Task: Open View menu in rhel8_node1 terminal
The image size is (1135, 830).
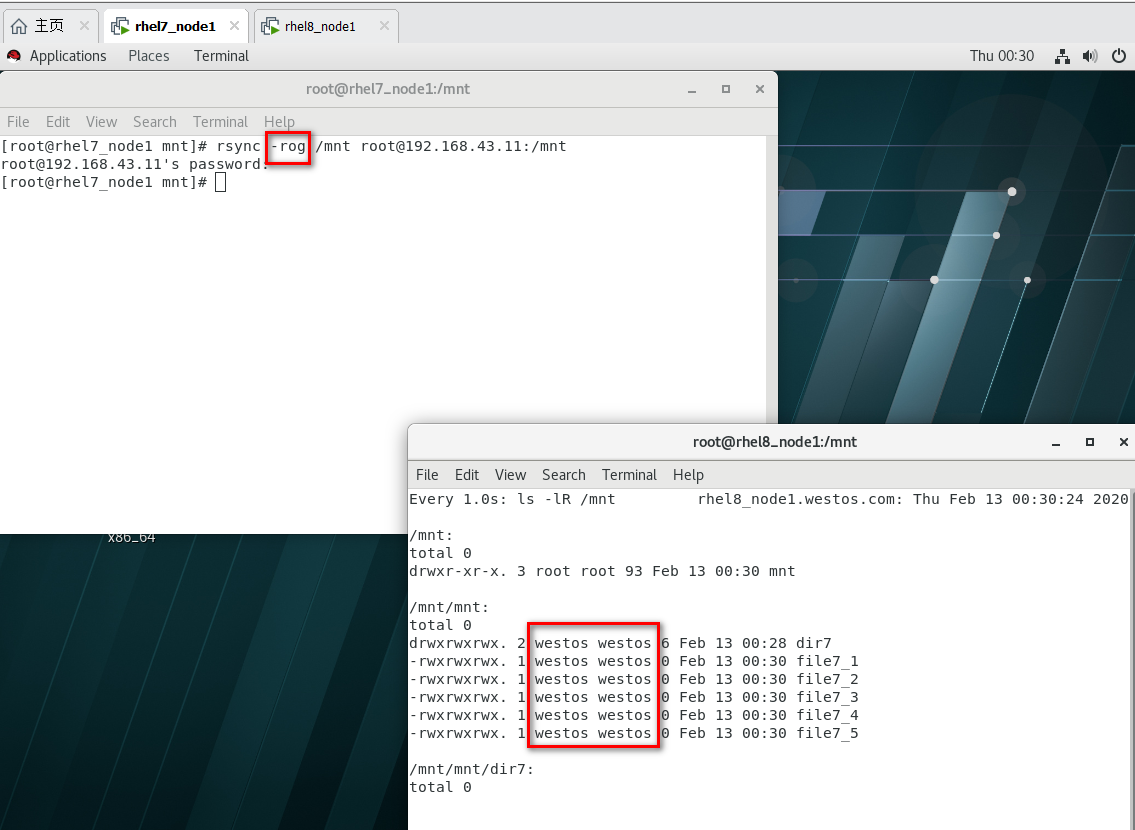Action: (510, 475)
